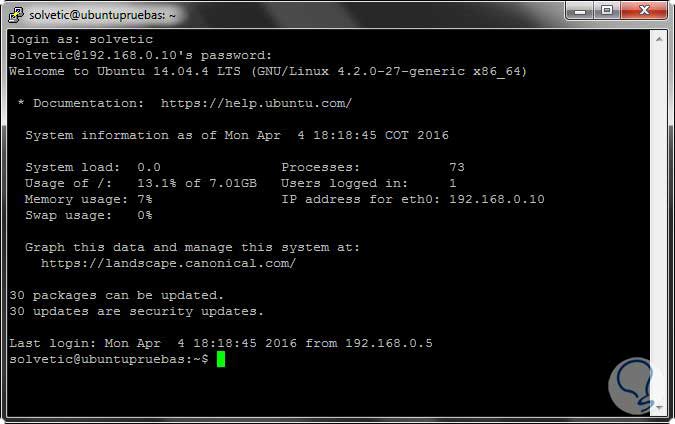
Task: Click the 'https://landscape.canonical.com/' URL text
Action: pyautogui.click(x=169, y=263)
